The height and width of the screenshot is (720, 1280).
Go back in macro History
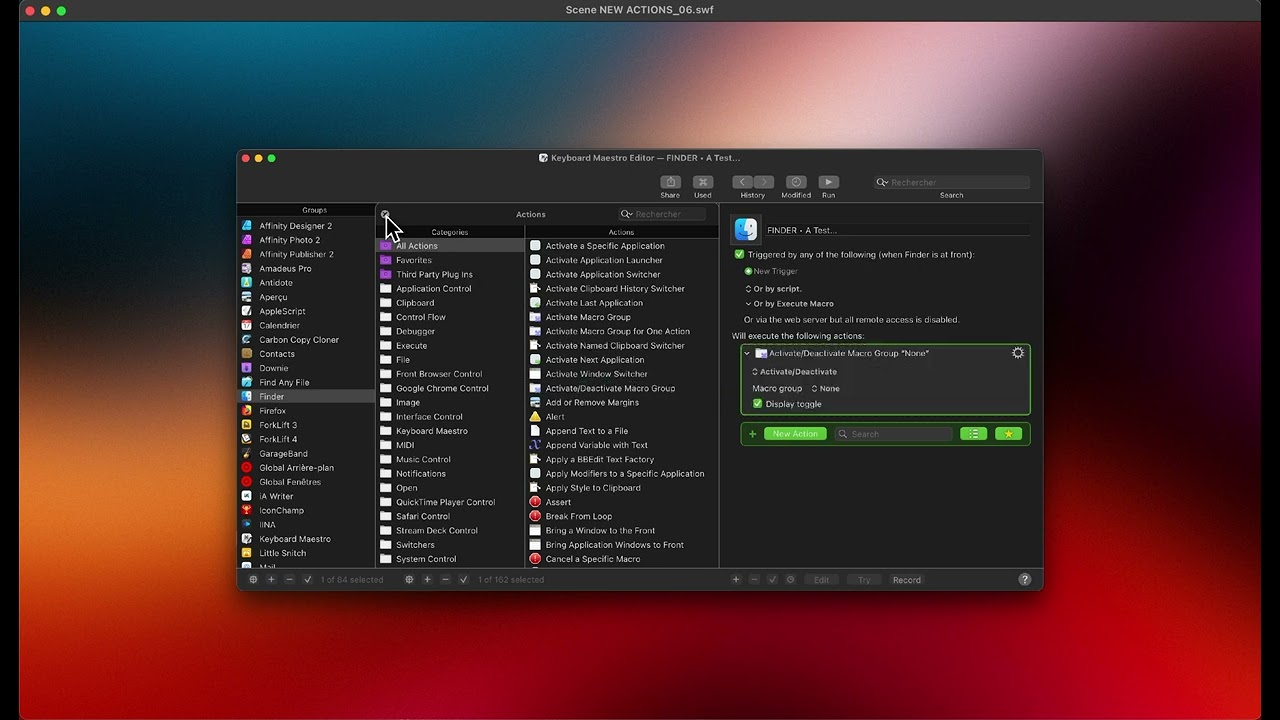742,182
